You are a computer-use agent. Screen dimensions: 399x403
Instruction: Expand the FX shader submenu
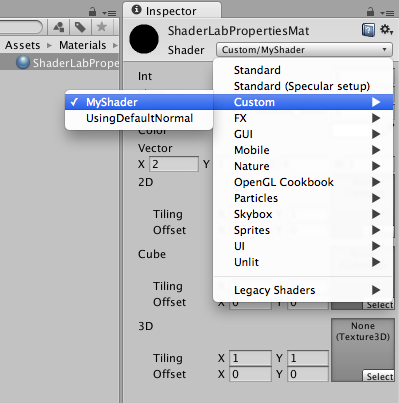click(303, 118)
